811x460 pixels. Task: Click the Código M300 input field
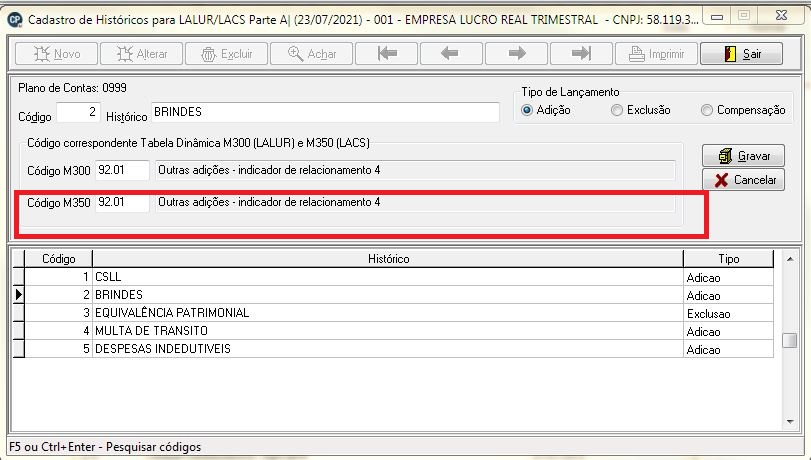[122, 170]
